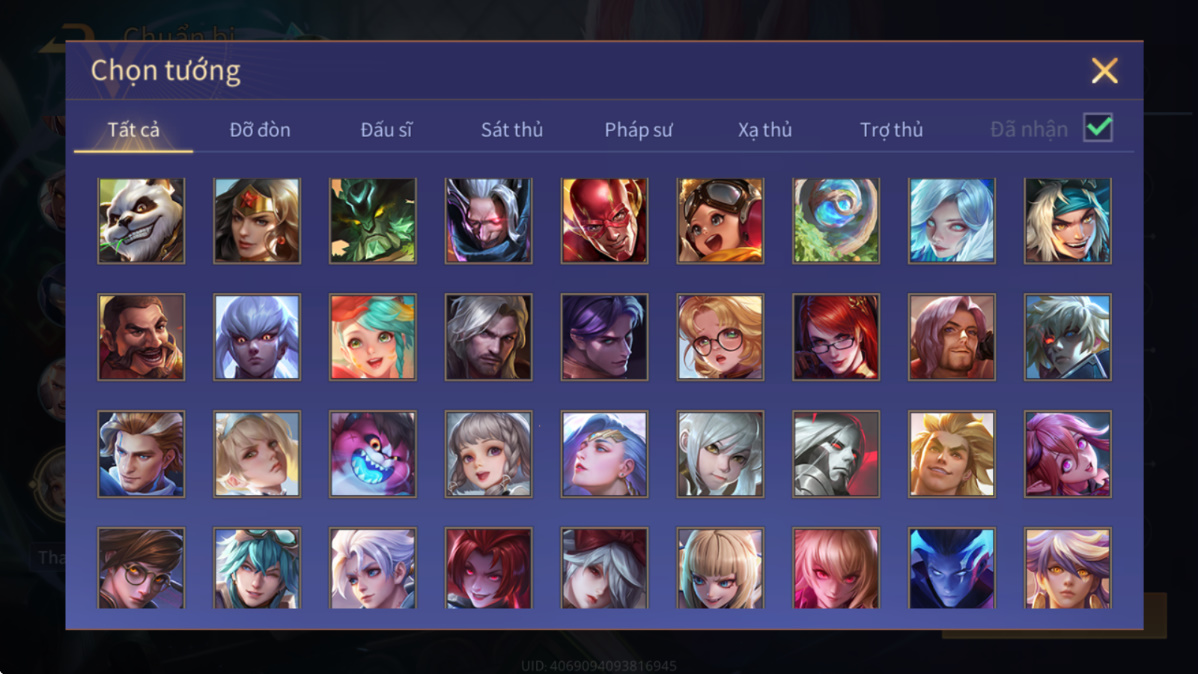The image size is (1198, 674).
Task: Filter heroes by Sát thủ tab
Action: [512, 130]
